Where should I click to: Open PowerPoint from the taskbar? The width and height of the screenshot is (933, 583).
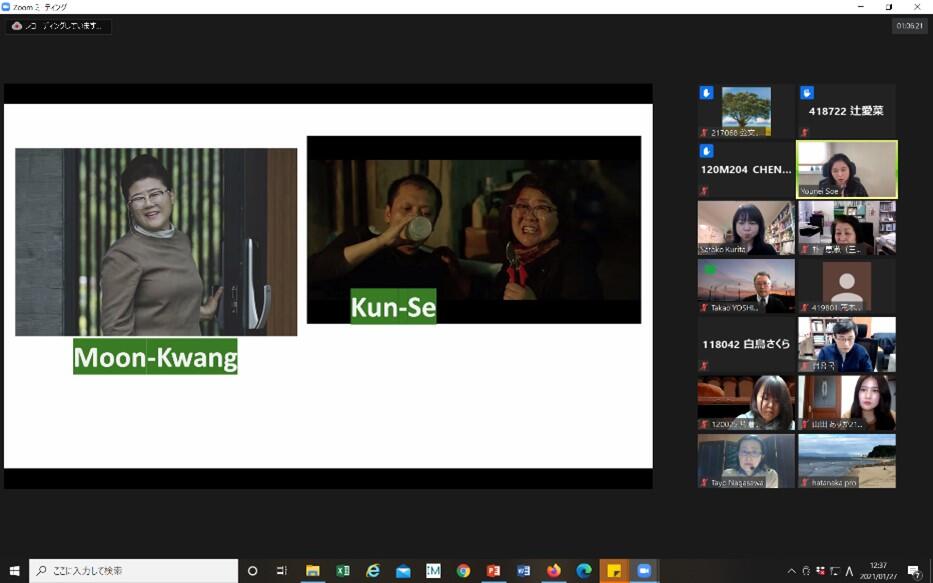[x=493, y=571]
